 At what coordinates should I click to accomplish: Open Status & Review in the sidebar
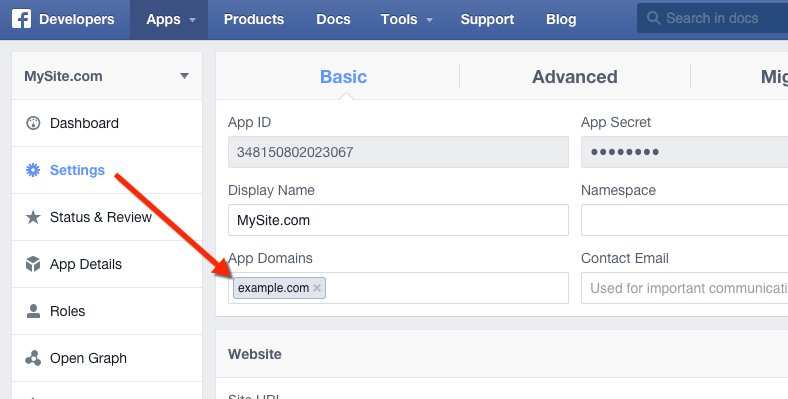[x=107, y=217]
